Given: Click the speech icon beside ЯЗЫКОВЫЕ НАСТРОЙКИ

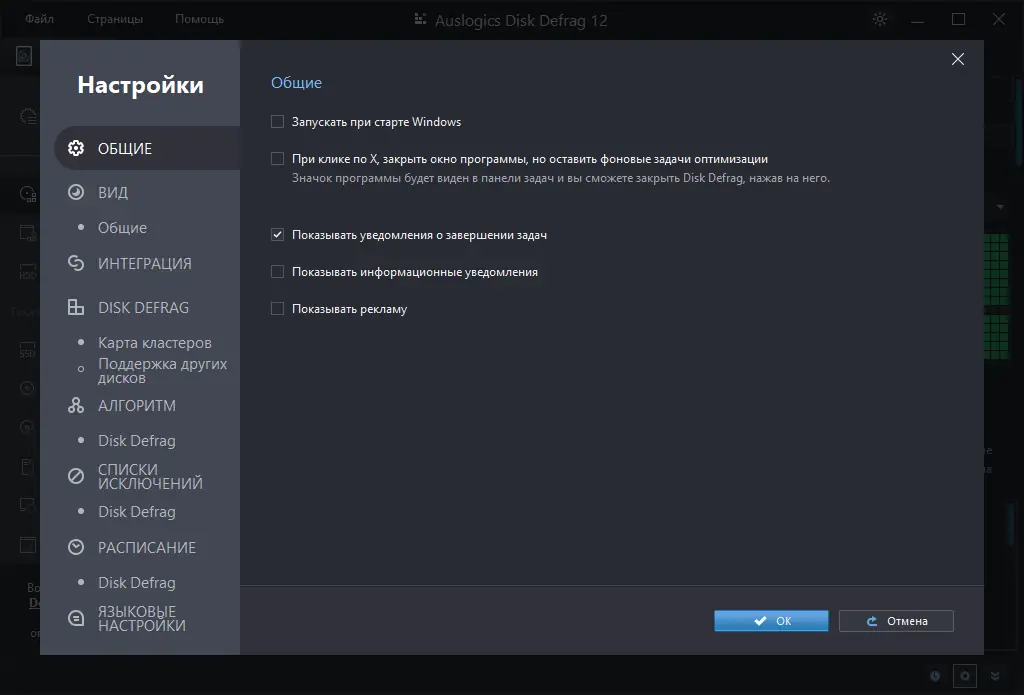Looking at the screenshot, I should 76,618.
